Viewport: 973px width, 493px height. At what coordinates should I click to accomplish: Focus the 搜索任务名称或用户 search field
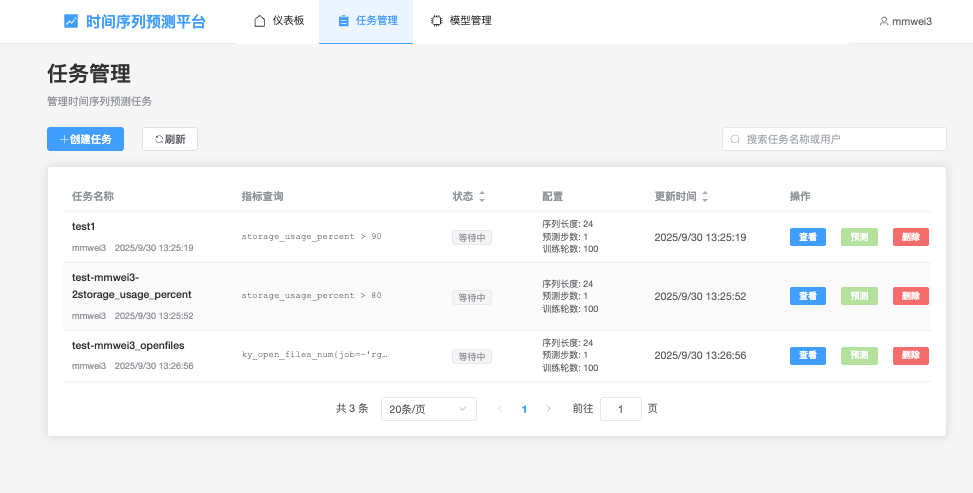tap(834, 139)
